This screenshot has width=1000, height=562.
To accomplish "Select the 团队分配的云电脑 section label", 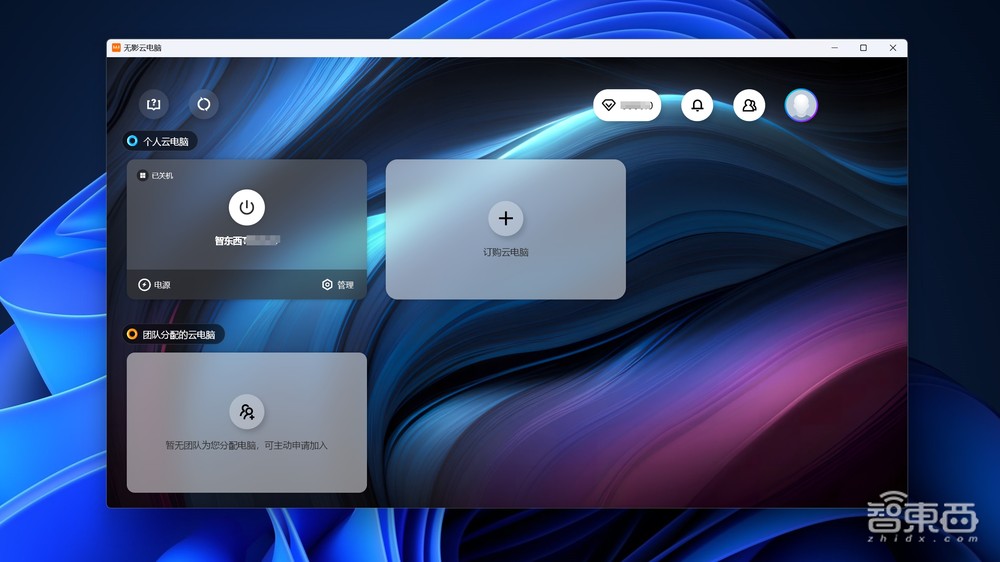I will (178, 334).
